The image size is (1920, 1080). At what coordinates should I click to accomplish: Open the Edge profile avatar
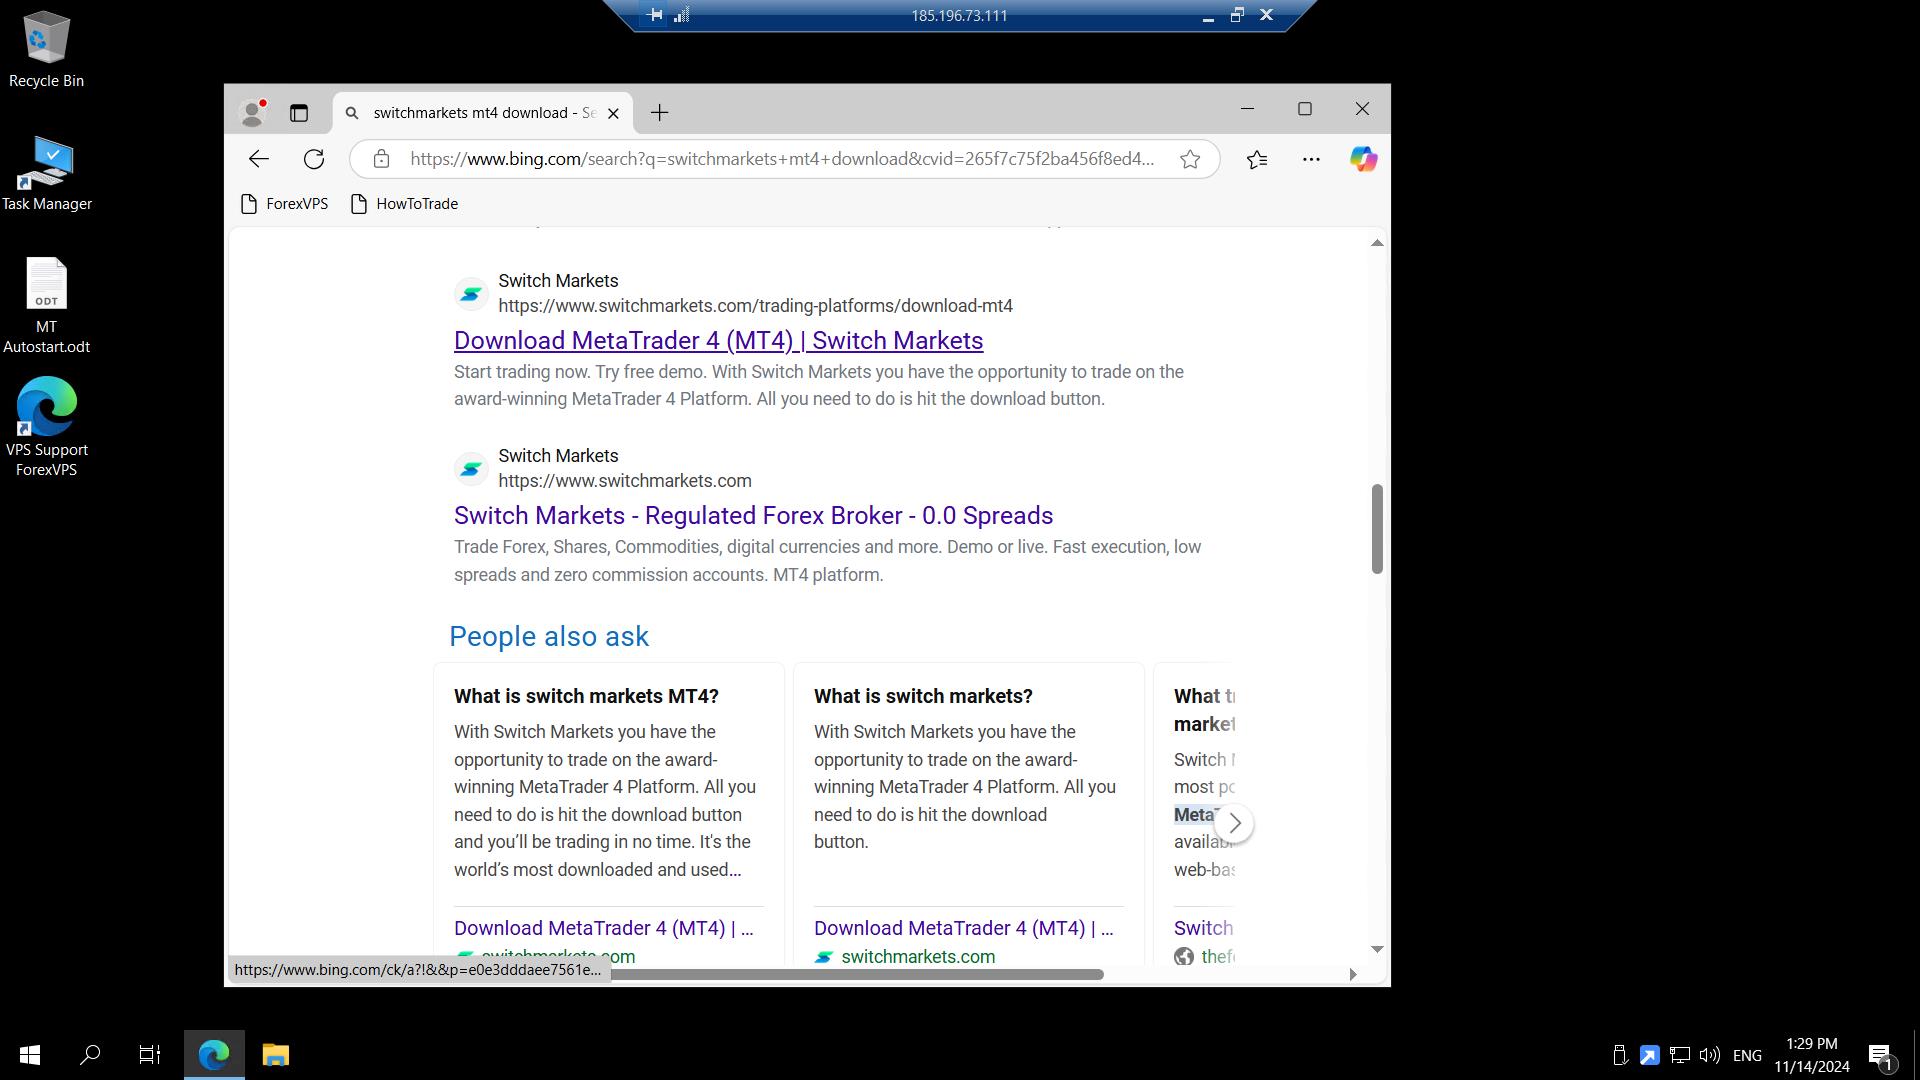[253, 113]
